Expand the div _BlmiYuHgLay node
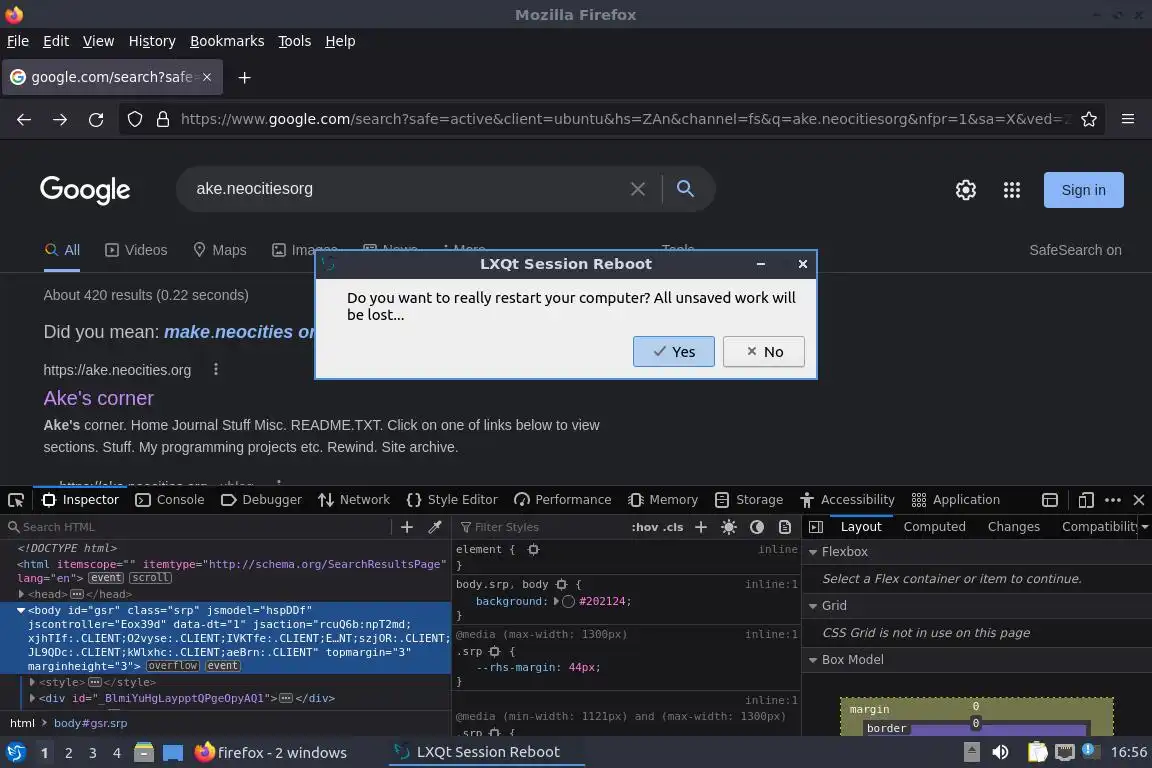The height and width of the screenshot is (768, 1152). (32, 698)
